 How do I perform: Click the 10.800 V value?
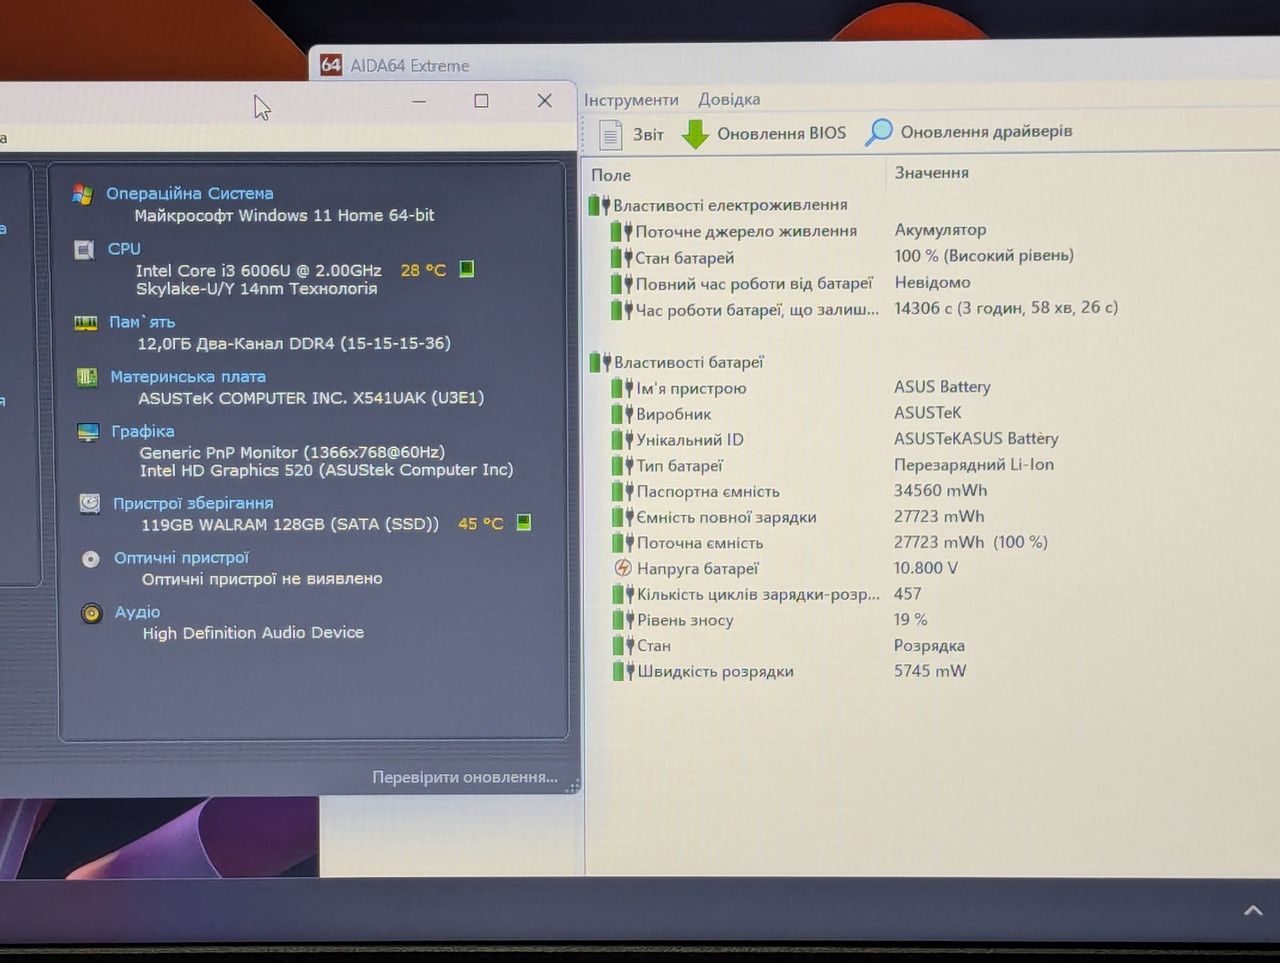coord(925,568)
